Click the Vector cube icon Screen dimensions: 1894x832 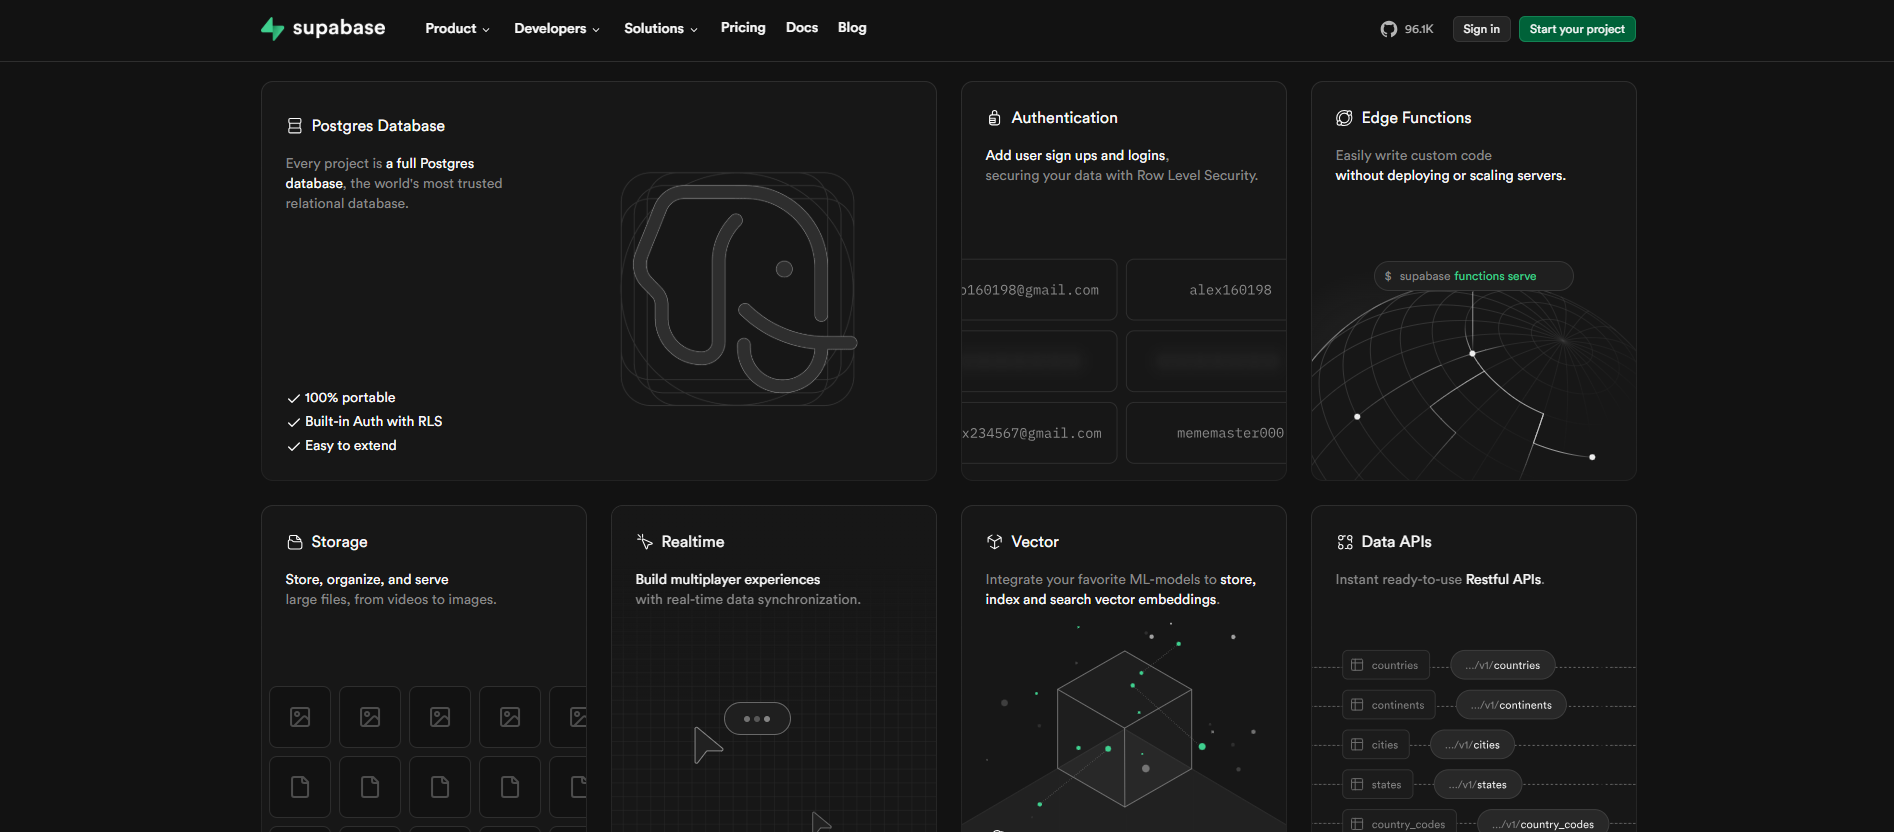(994, 542)
